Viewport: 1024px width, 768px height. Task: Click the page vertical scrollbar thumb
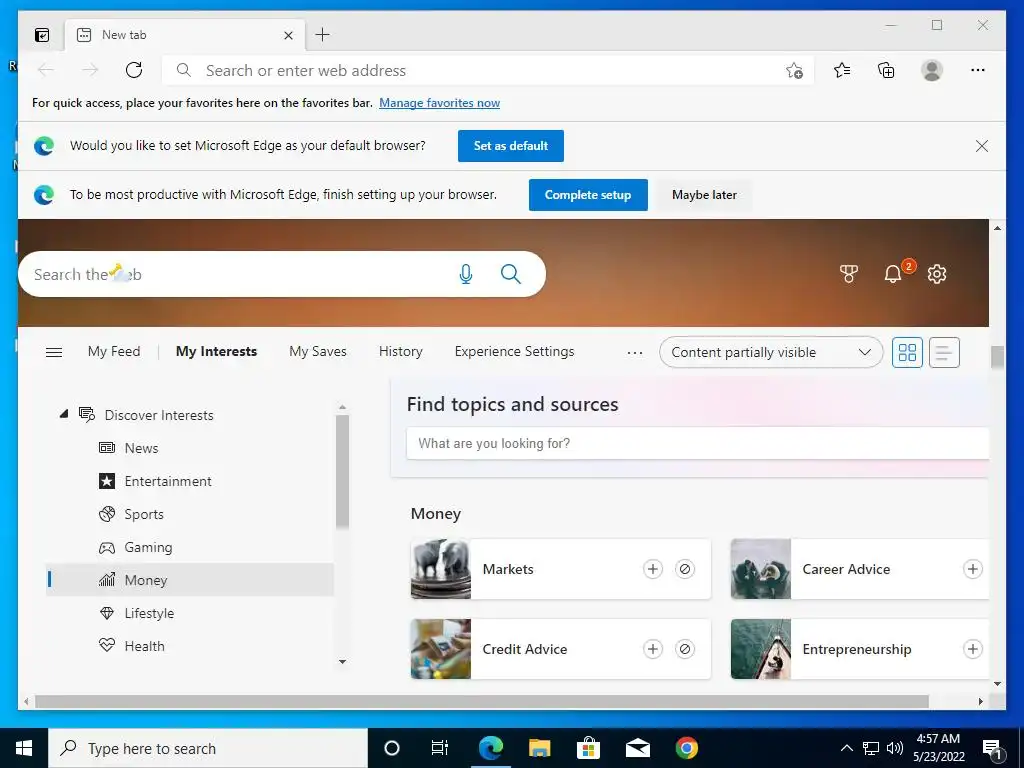pos(997,357)
